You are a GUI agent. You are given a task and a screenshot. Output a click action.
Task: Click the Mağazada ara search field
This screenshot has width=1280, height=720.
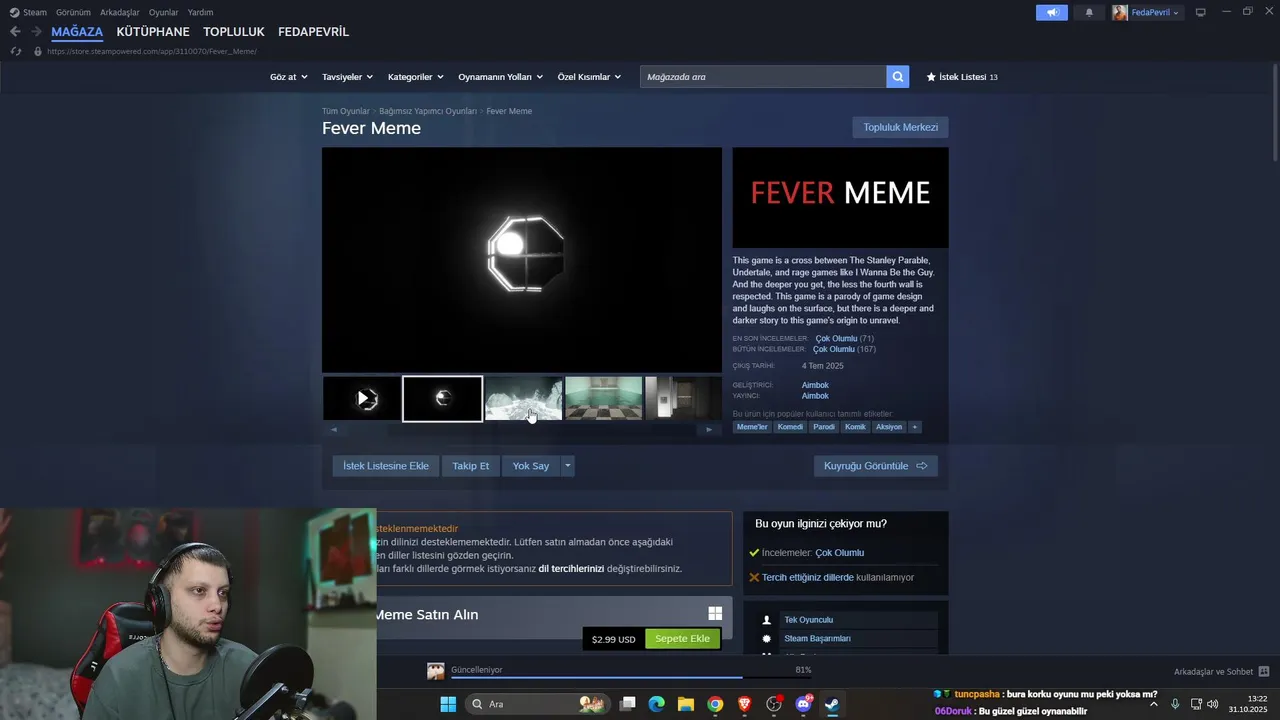[763, 77]
